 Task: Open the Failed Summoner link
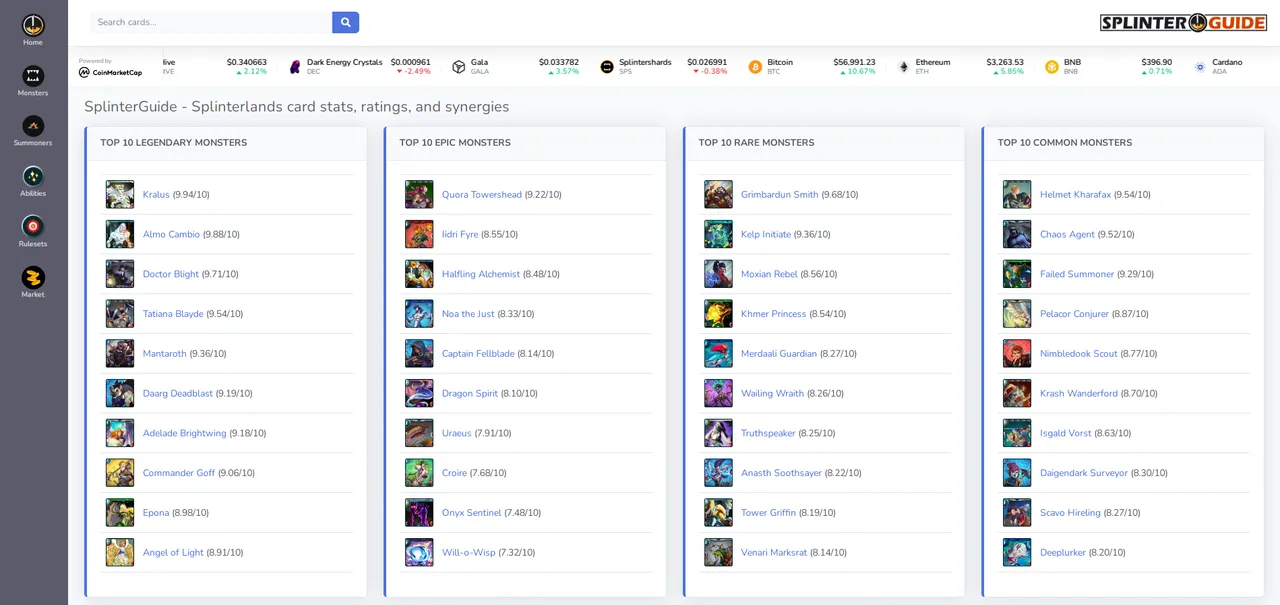coord(1077,274)
